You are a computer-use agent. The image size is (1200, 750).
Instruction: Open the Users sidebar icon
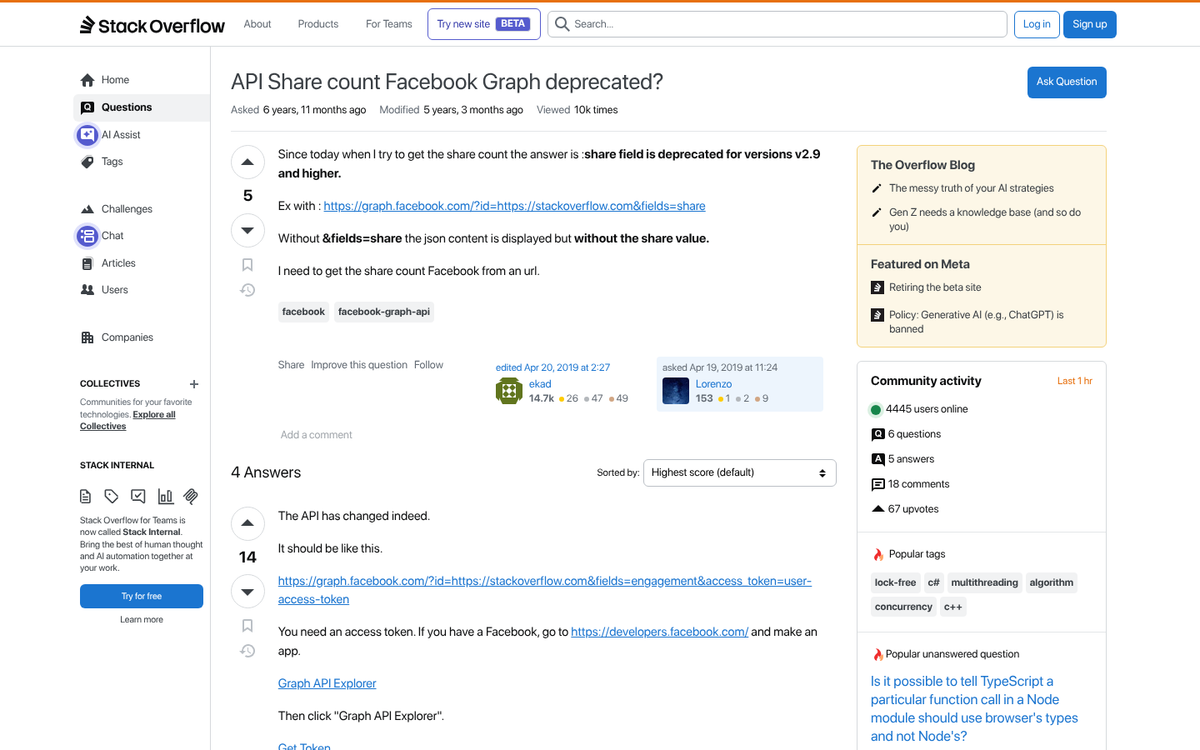(88, 290)
